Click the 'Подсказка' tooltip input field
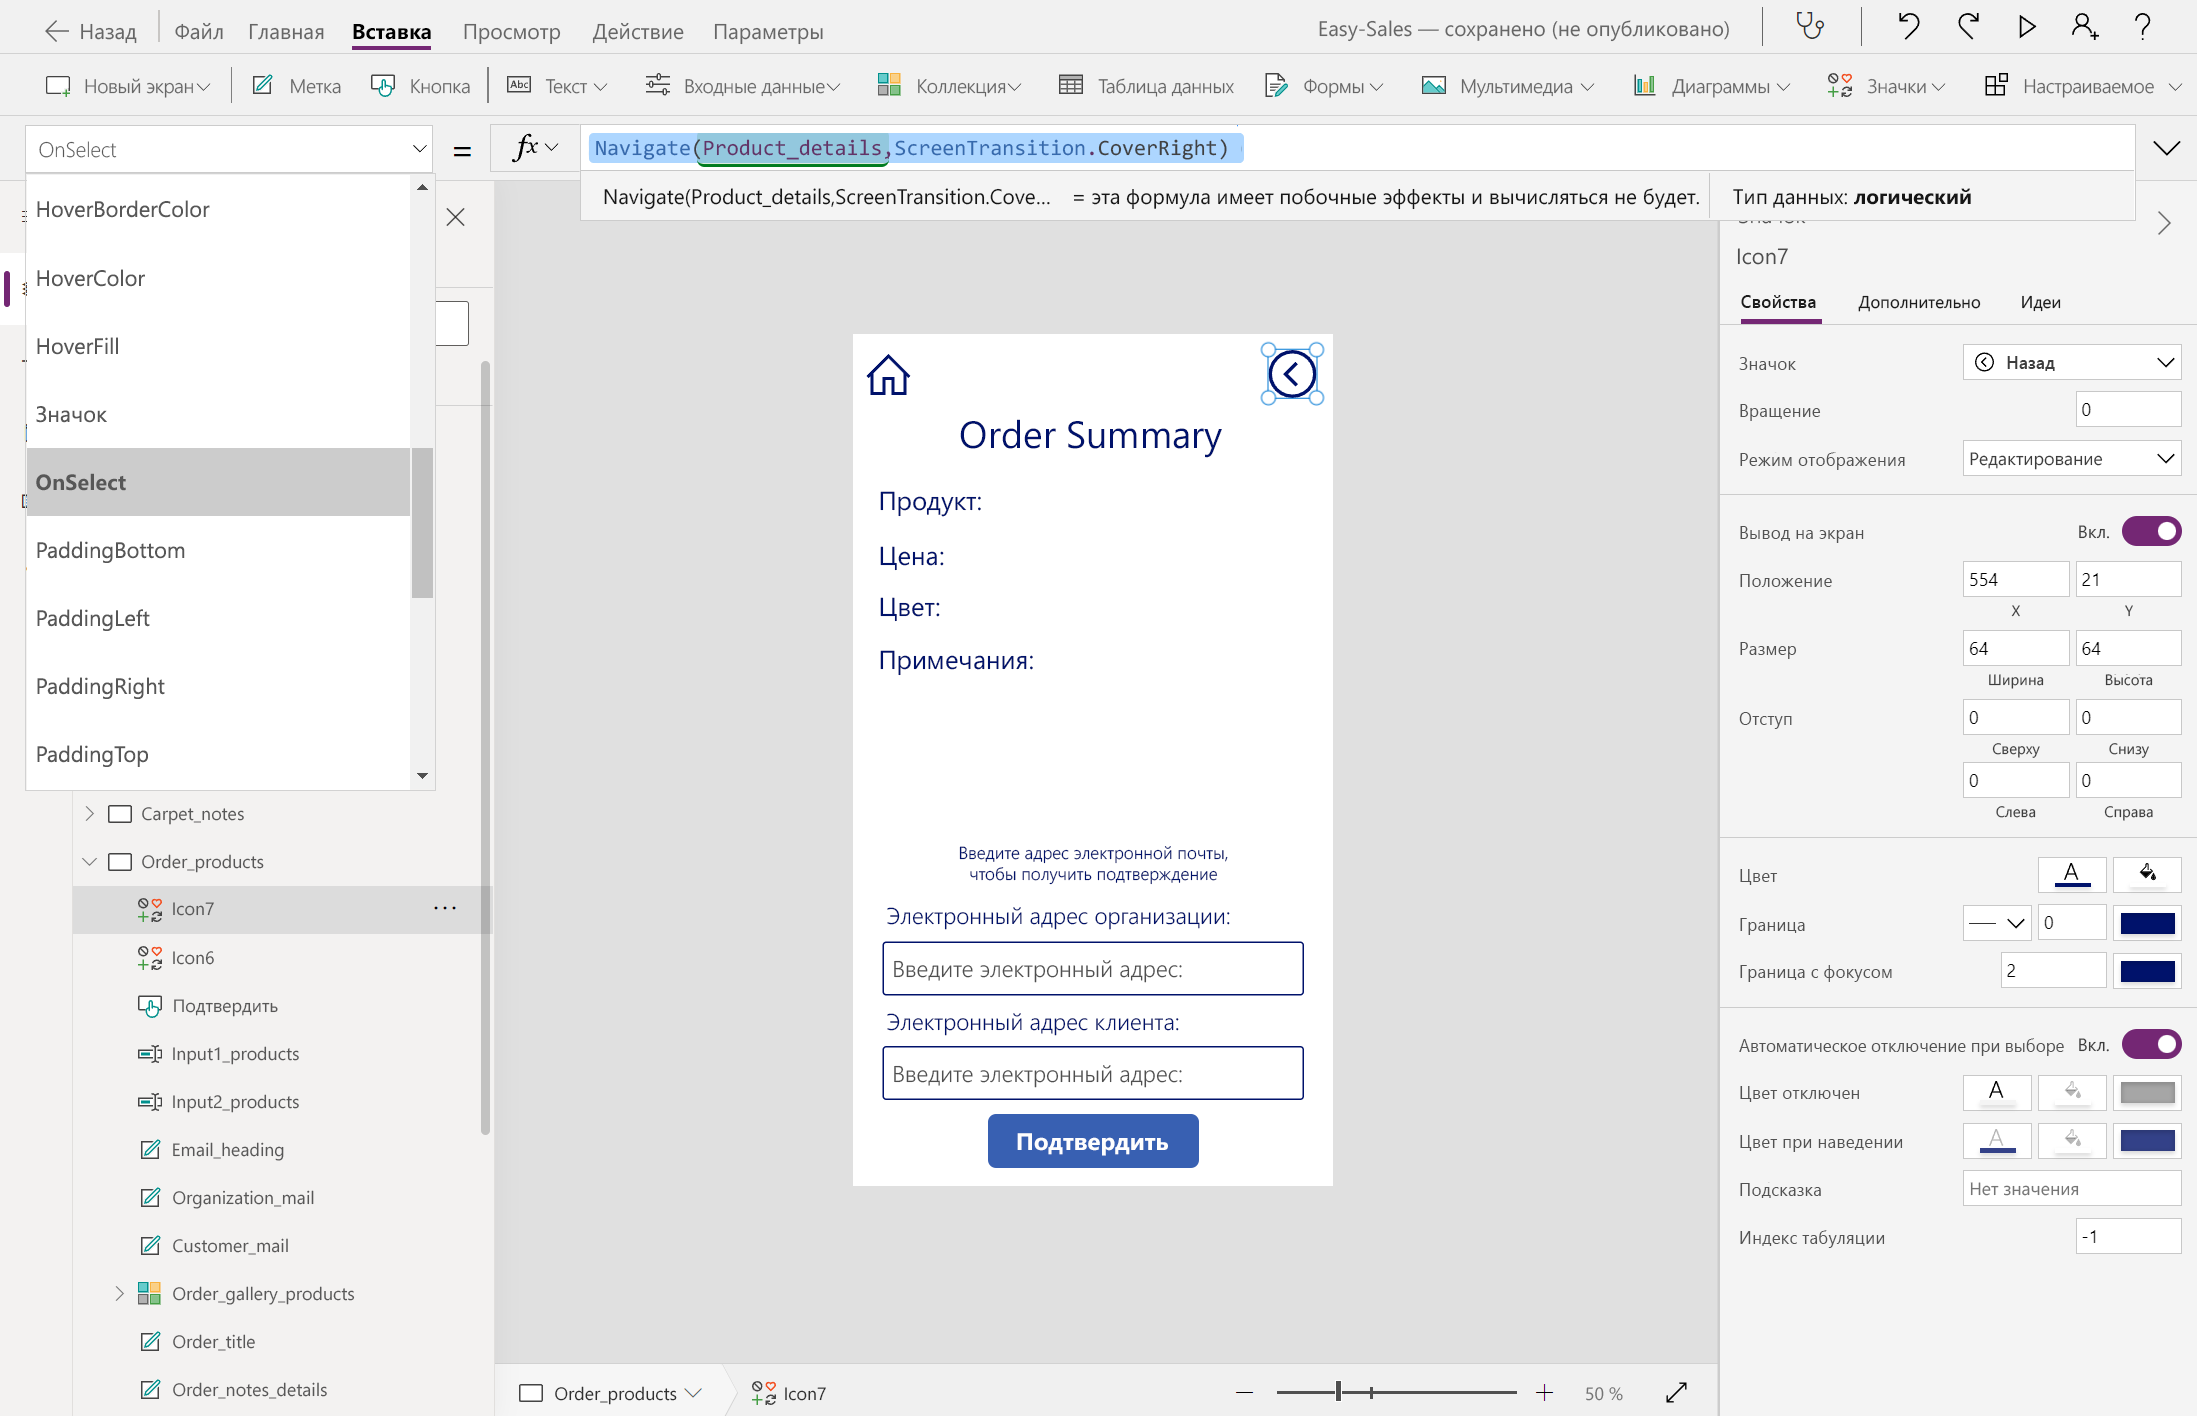 (x=2071, y=1189)
